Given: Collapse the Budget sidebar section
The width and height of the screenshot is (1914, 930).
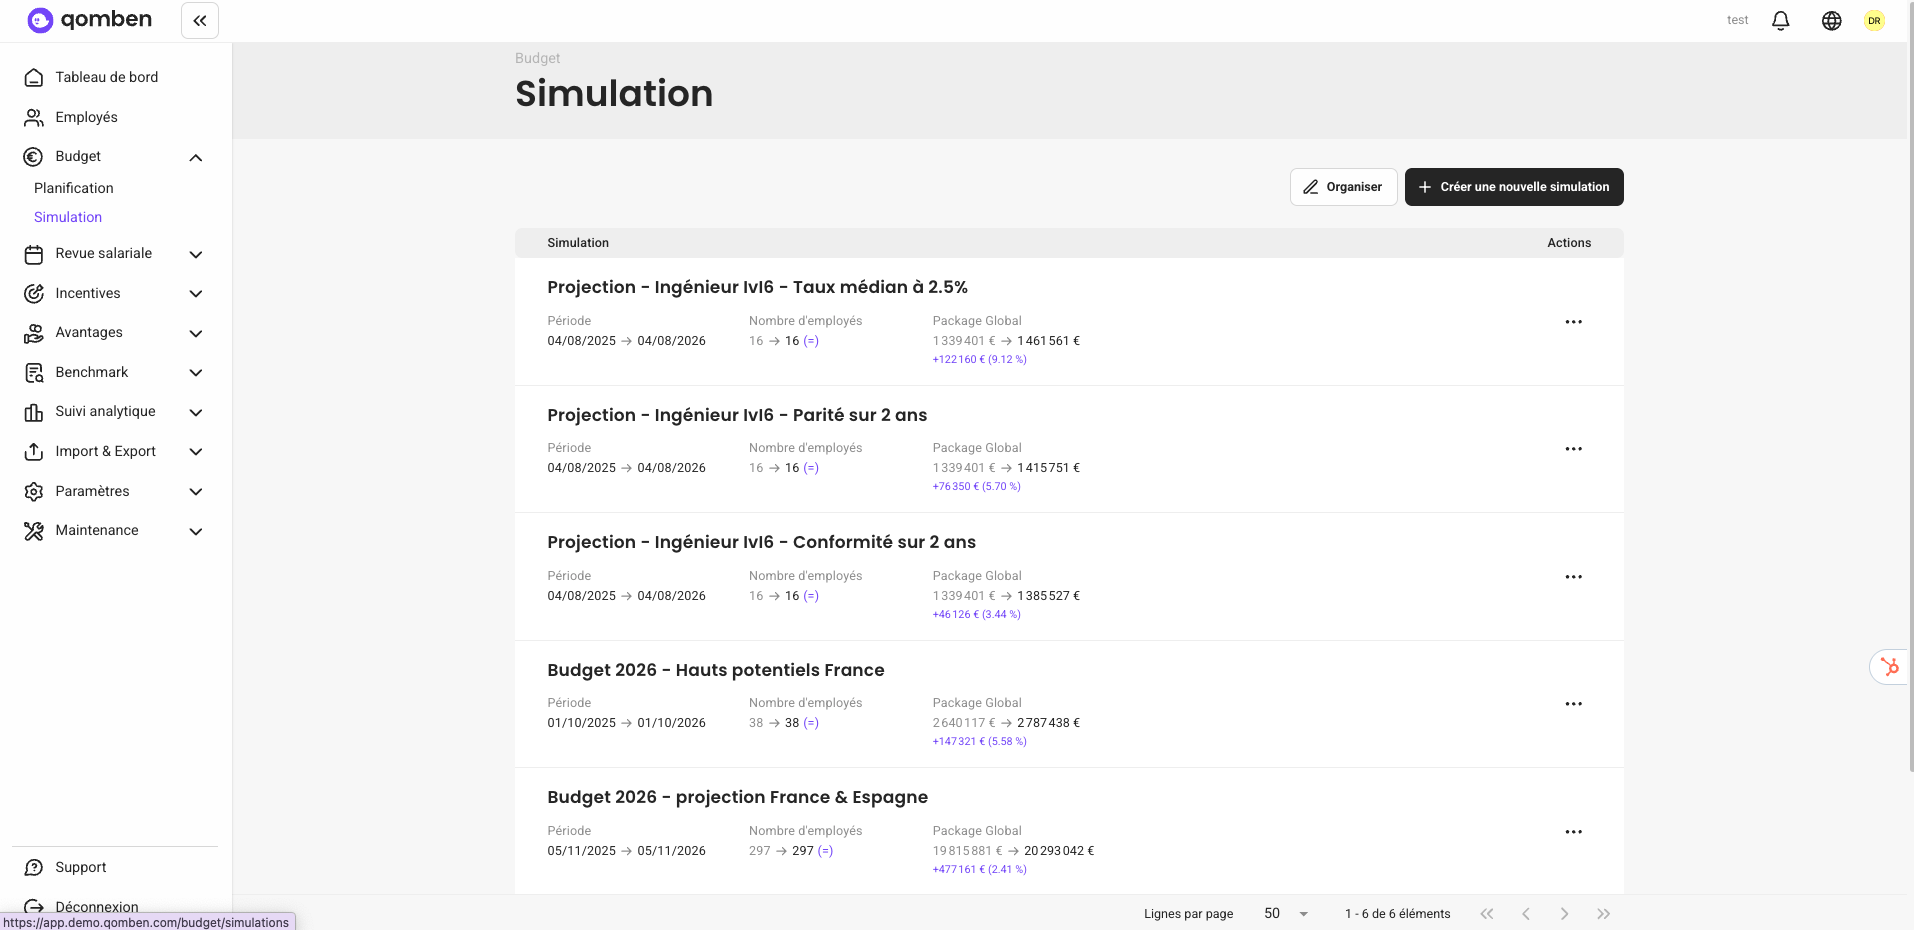Looking at the screenshot, I should [196, 157].
